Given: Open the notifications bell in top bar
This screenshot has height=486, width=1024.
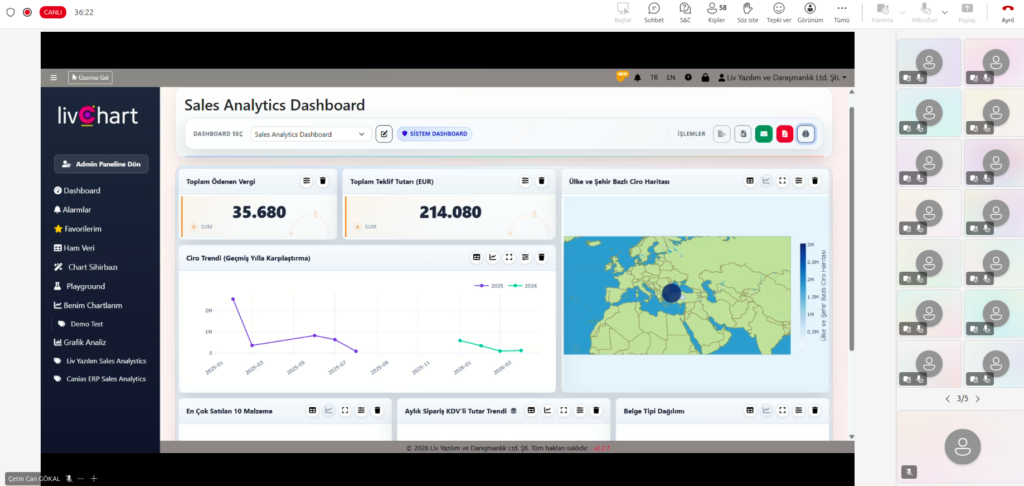Looking at the screenshot, I should (x=637, y=78).
